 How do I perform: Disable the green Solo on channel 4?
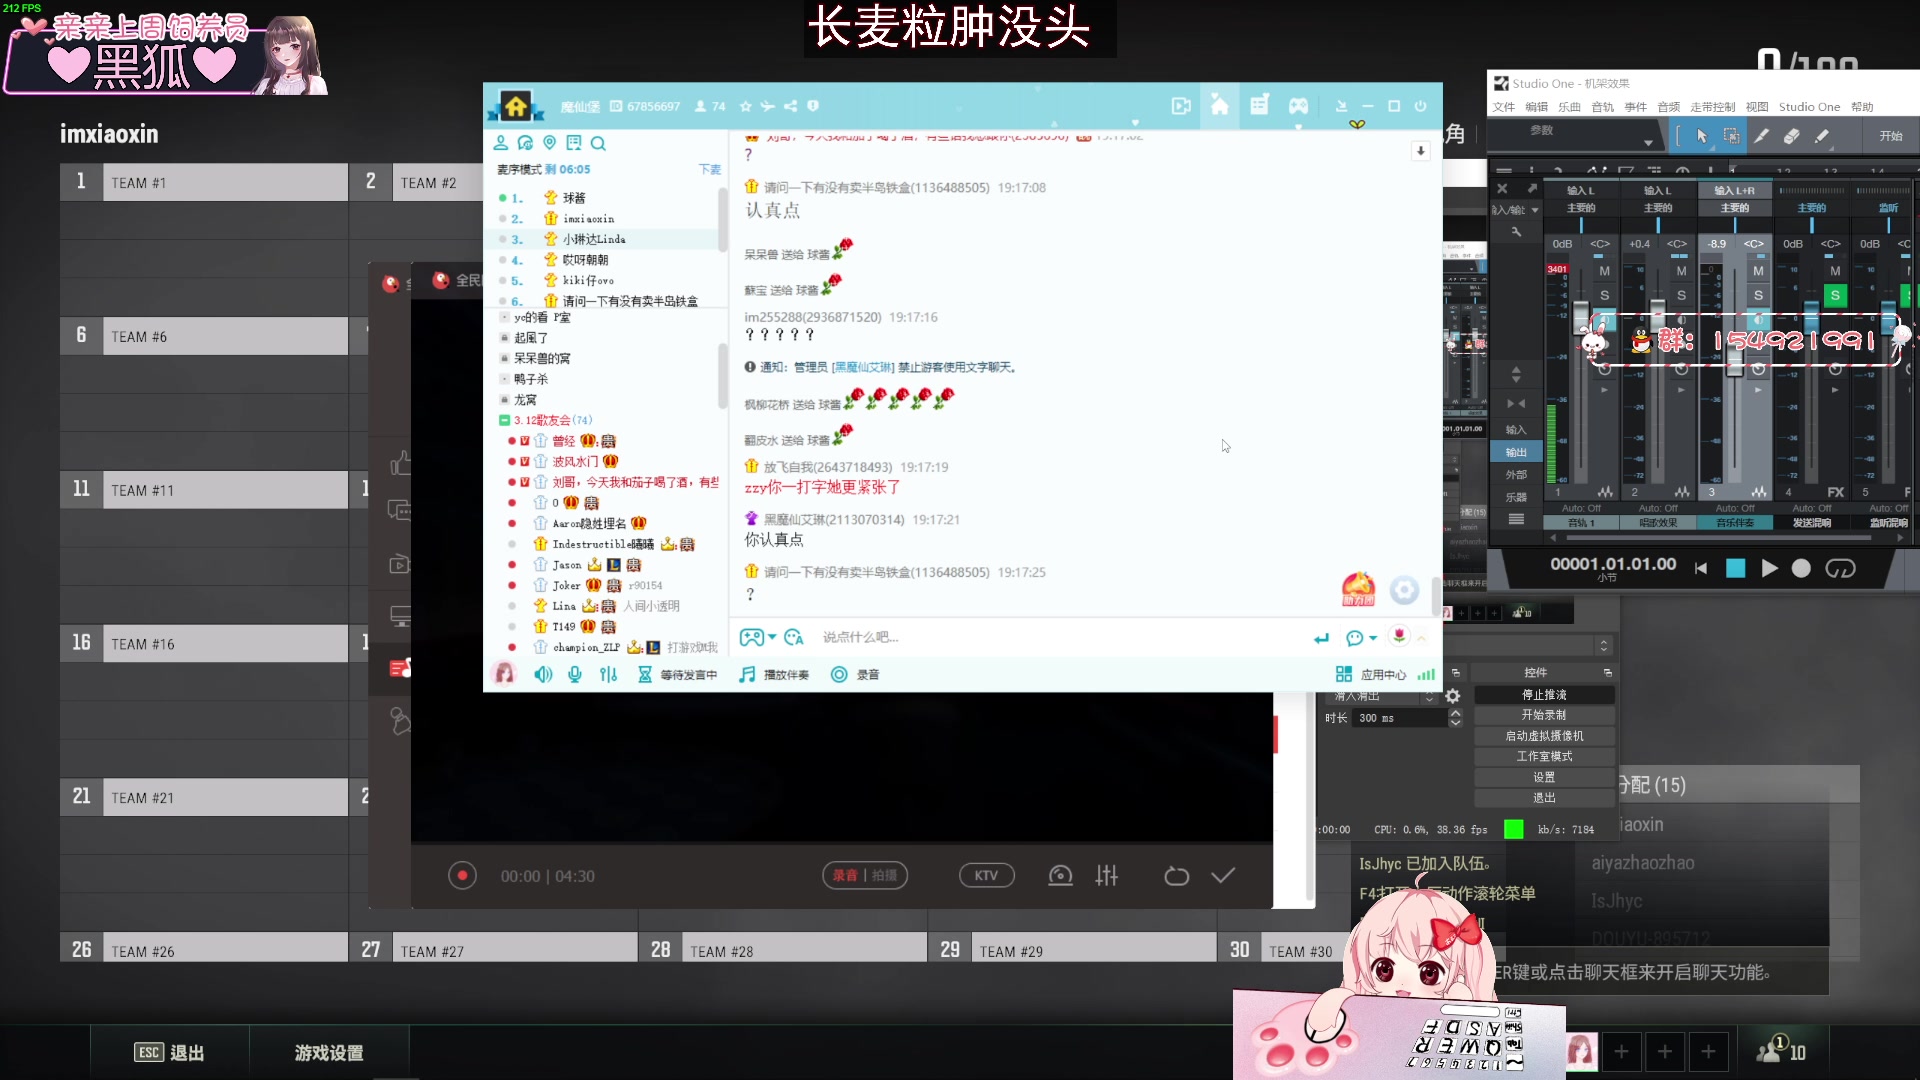tap(1835, 295)
